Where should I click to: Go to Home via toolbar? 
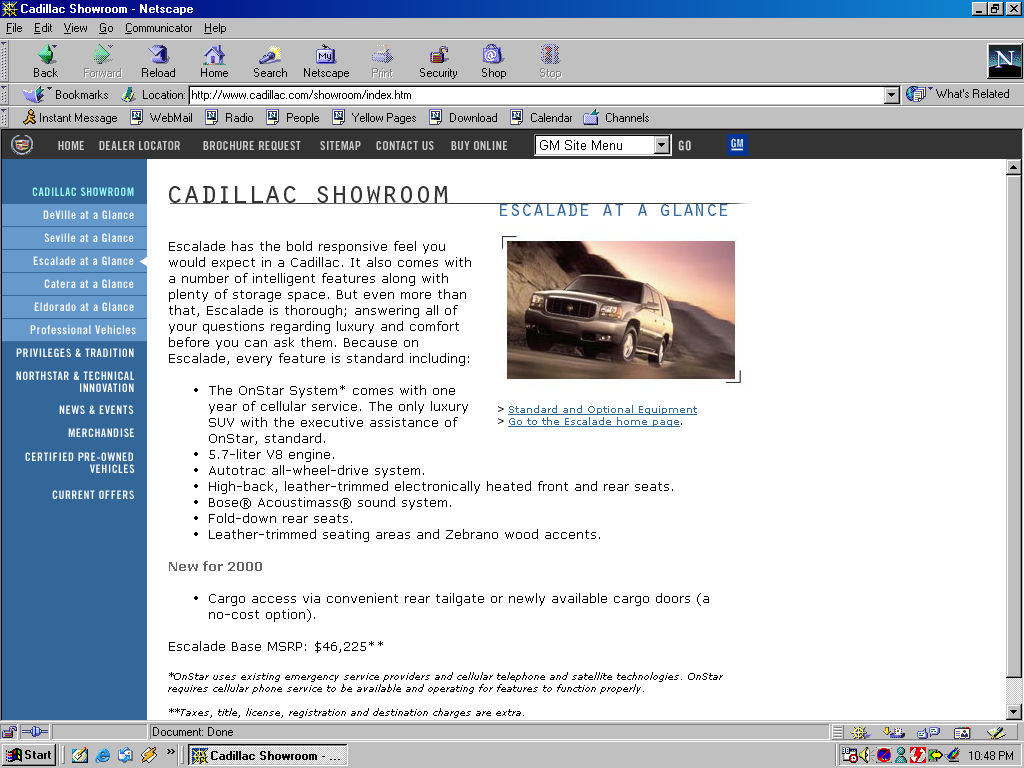[x=214, y=61]
